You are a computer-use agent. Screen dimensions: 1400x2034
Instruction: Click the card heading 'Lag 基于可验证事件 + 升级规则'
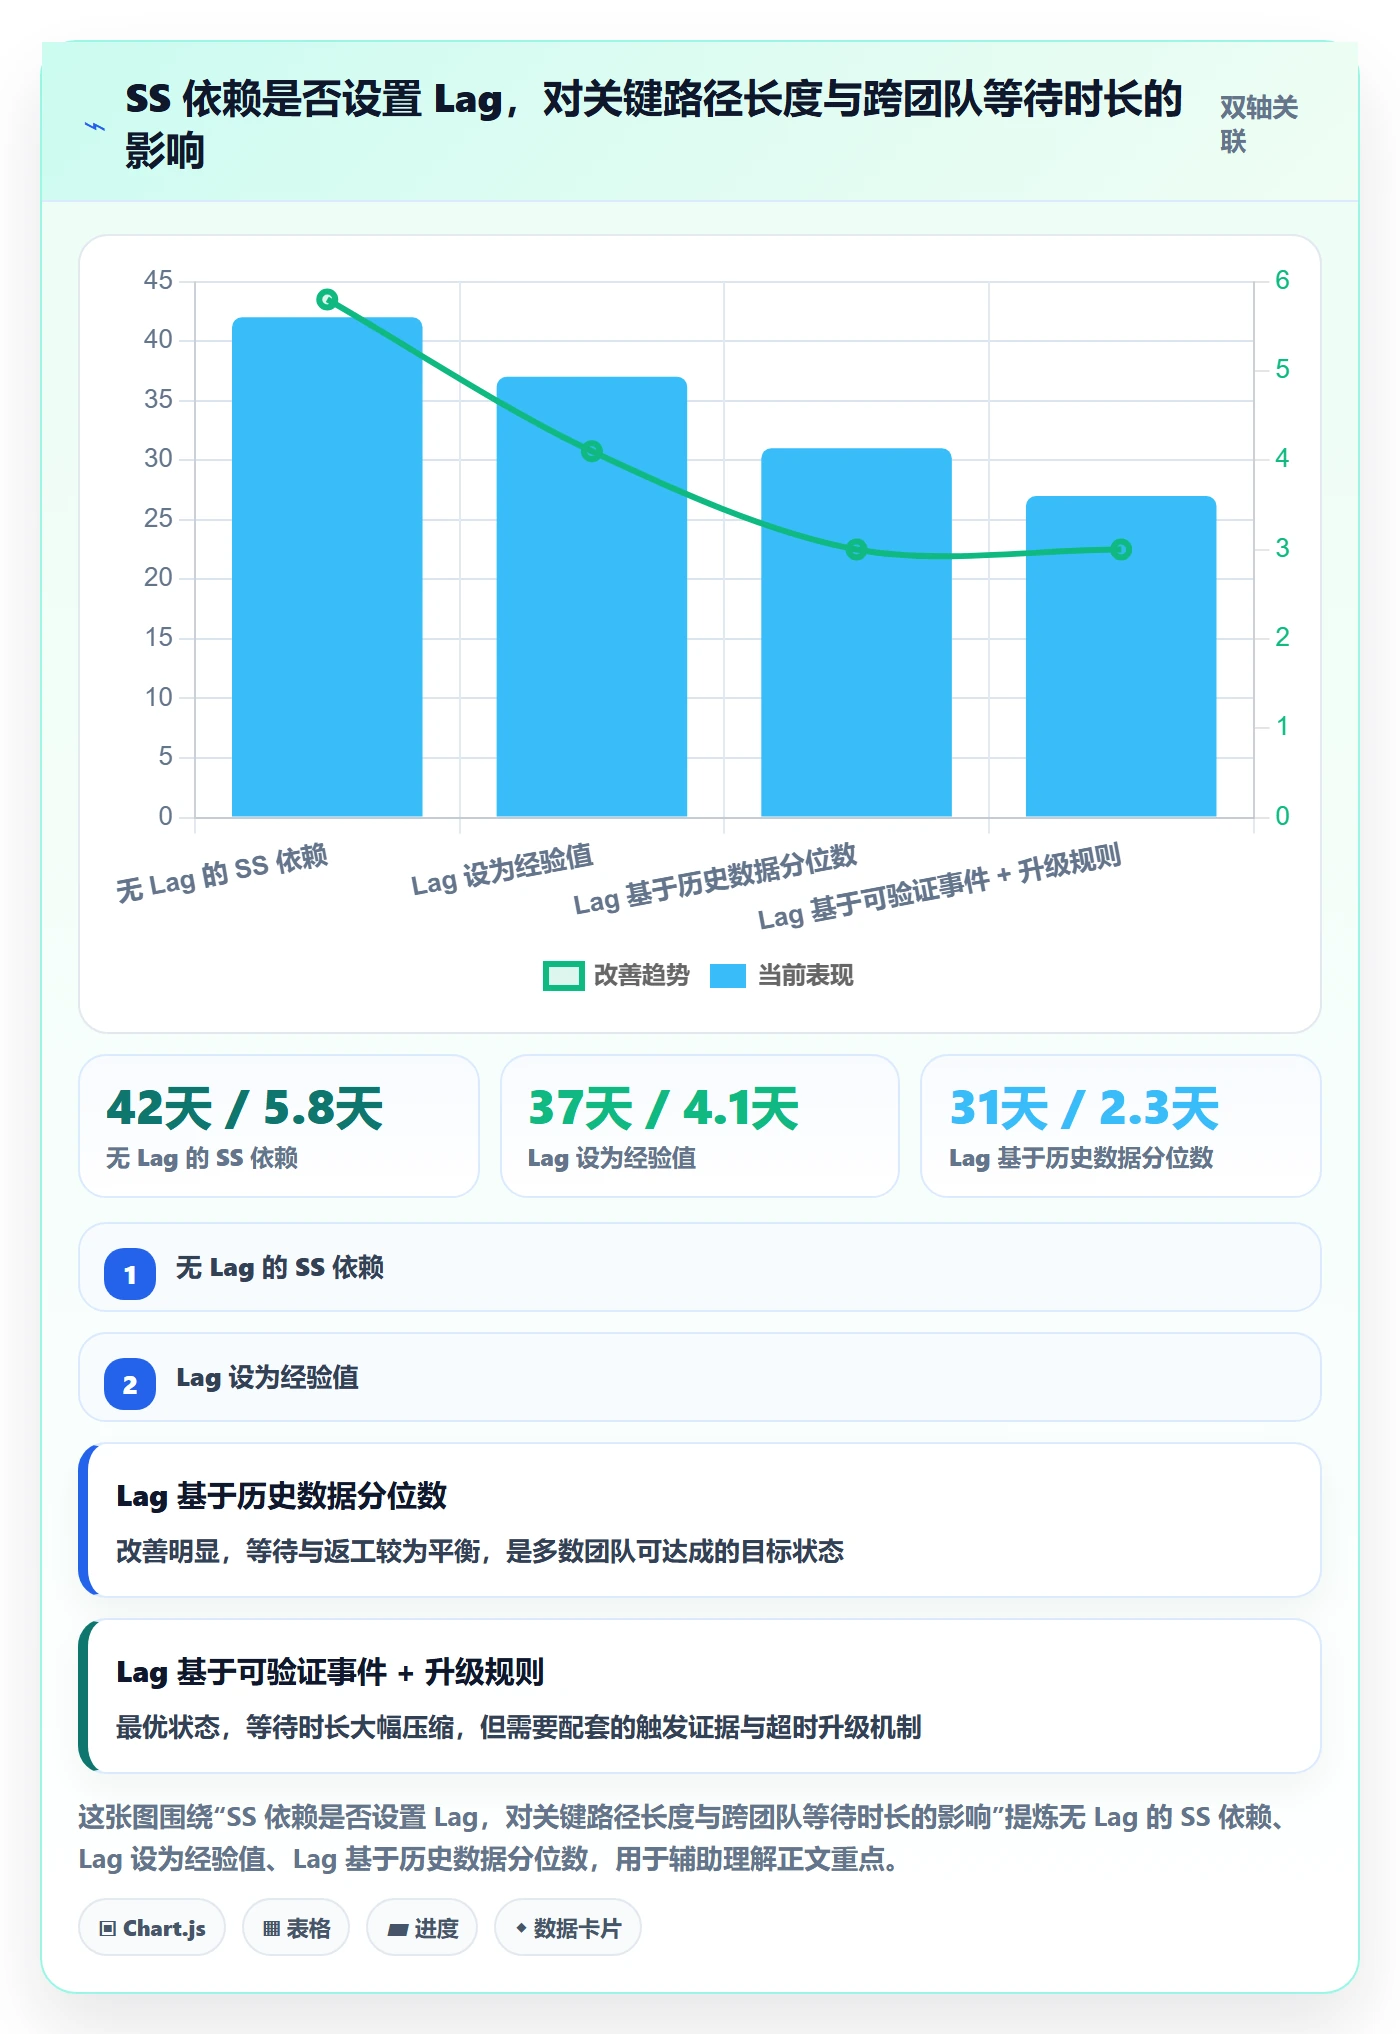coord(330,1672)
